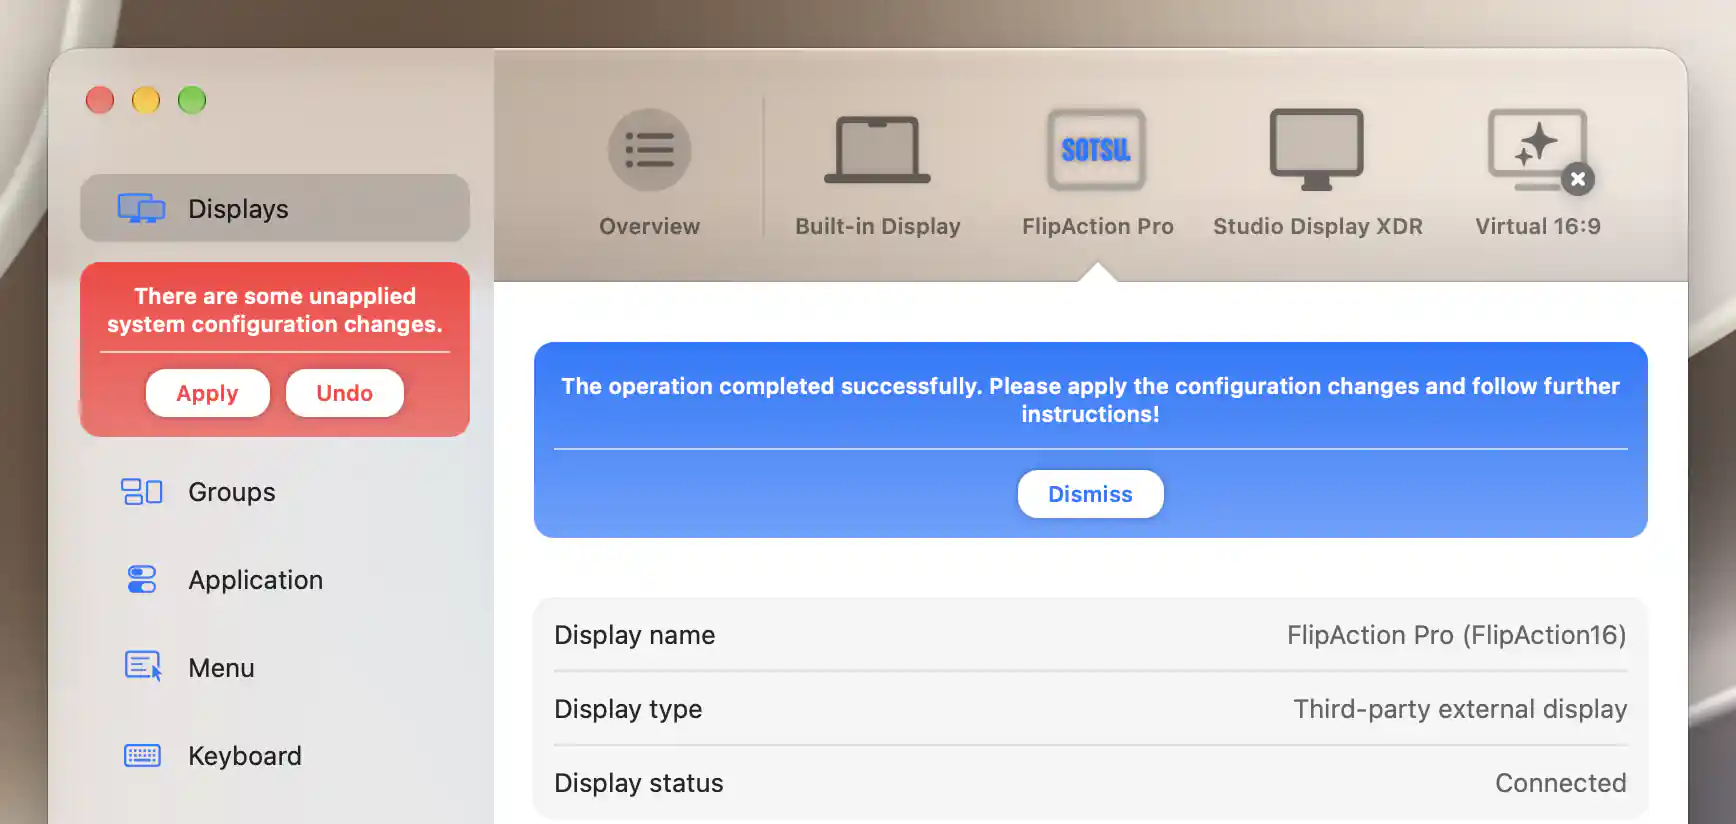Select the FlipAction Pro (FlipAction16) value
The width and height of the screenshot is (1736, 824).
coord(1456,635)
